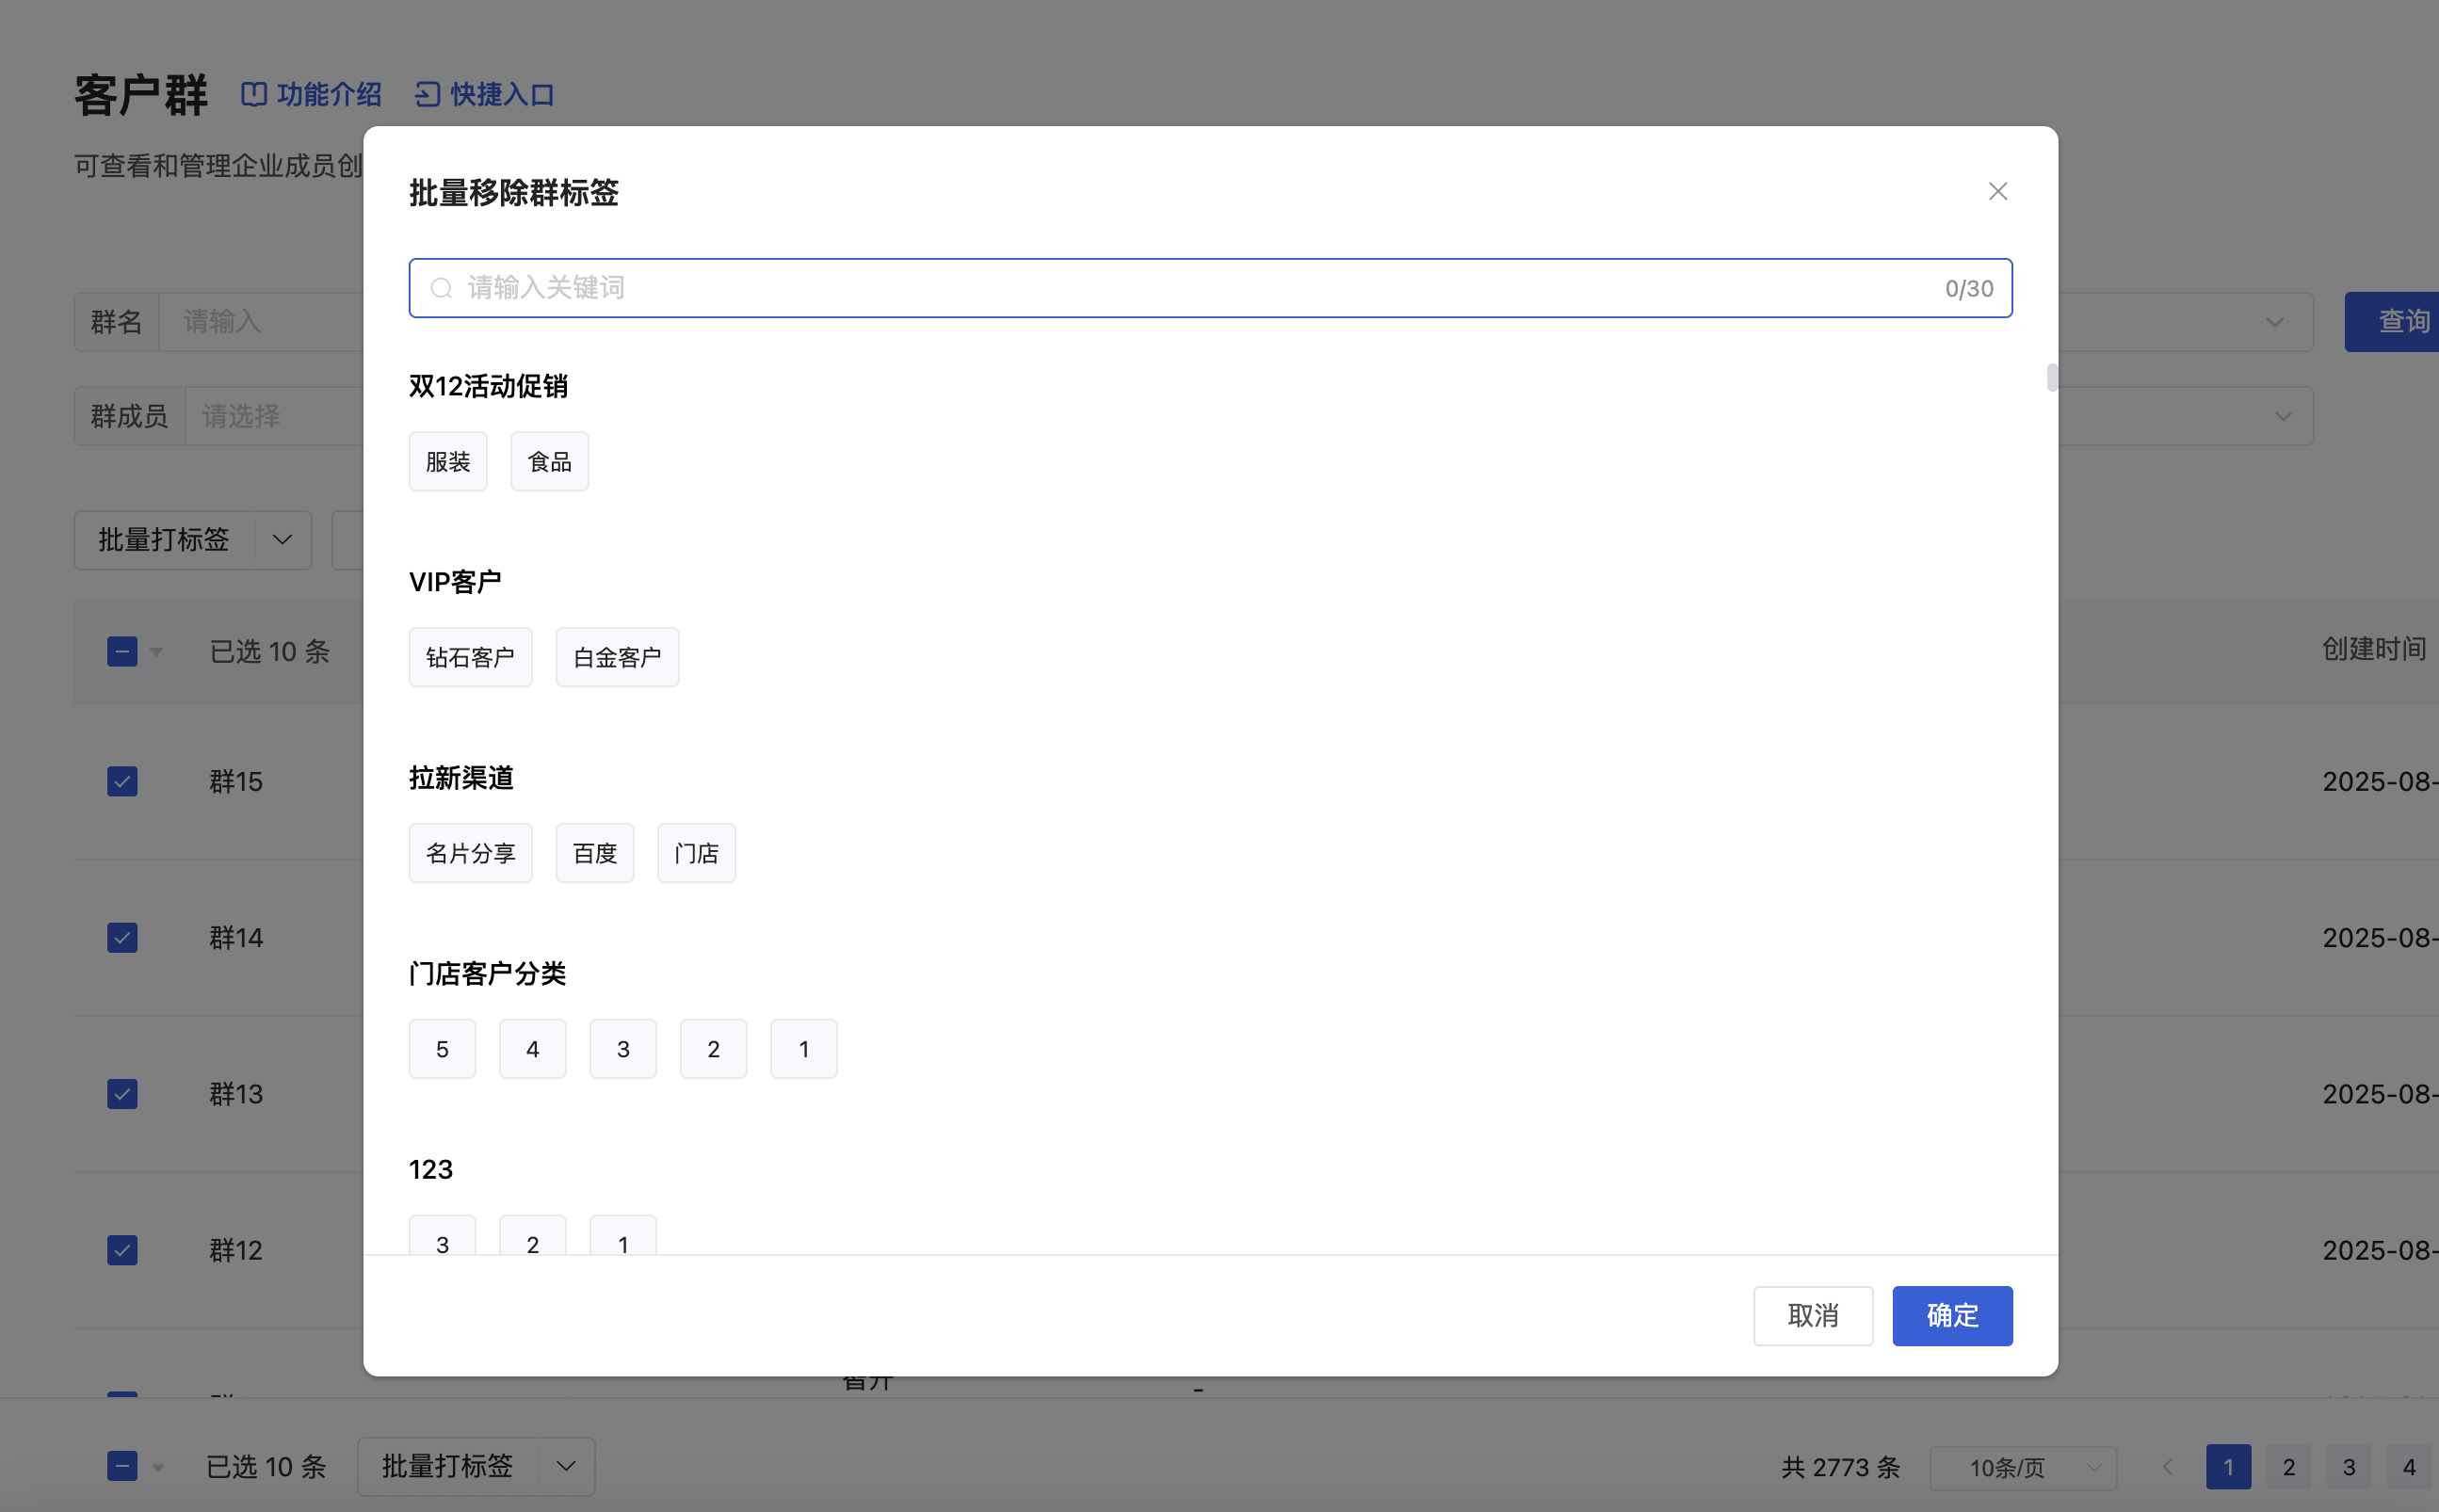Toggle the bottom bar select-all checkbox
This screenshot has width=2439, height=1512.
pos(122,1466)
